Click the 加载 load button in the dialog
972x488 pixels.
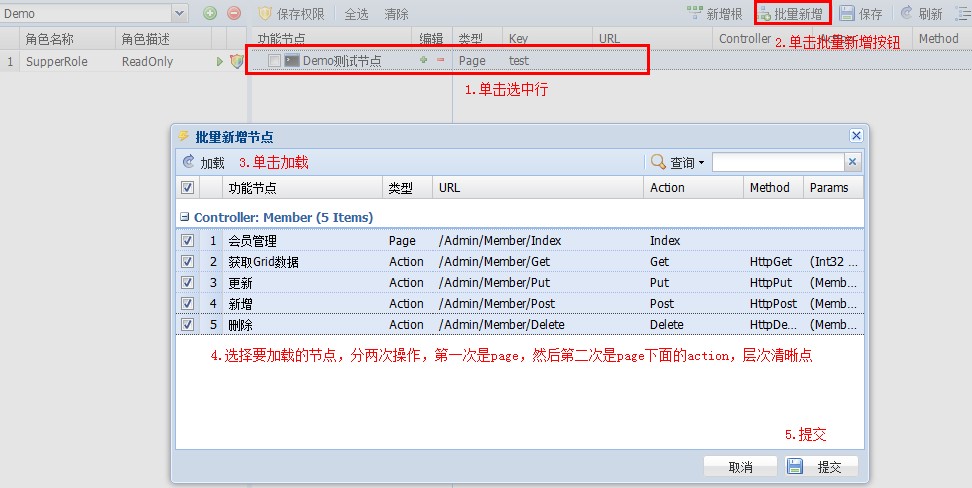tap(204, 162)
